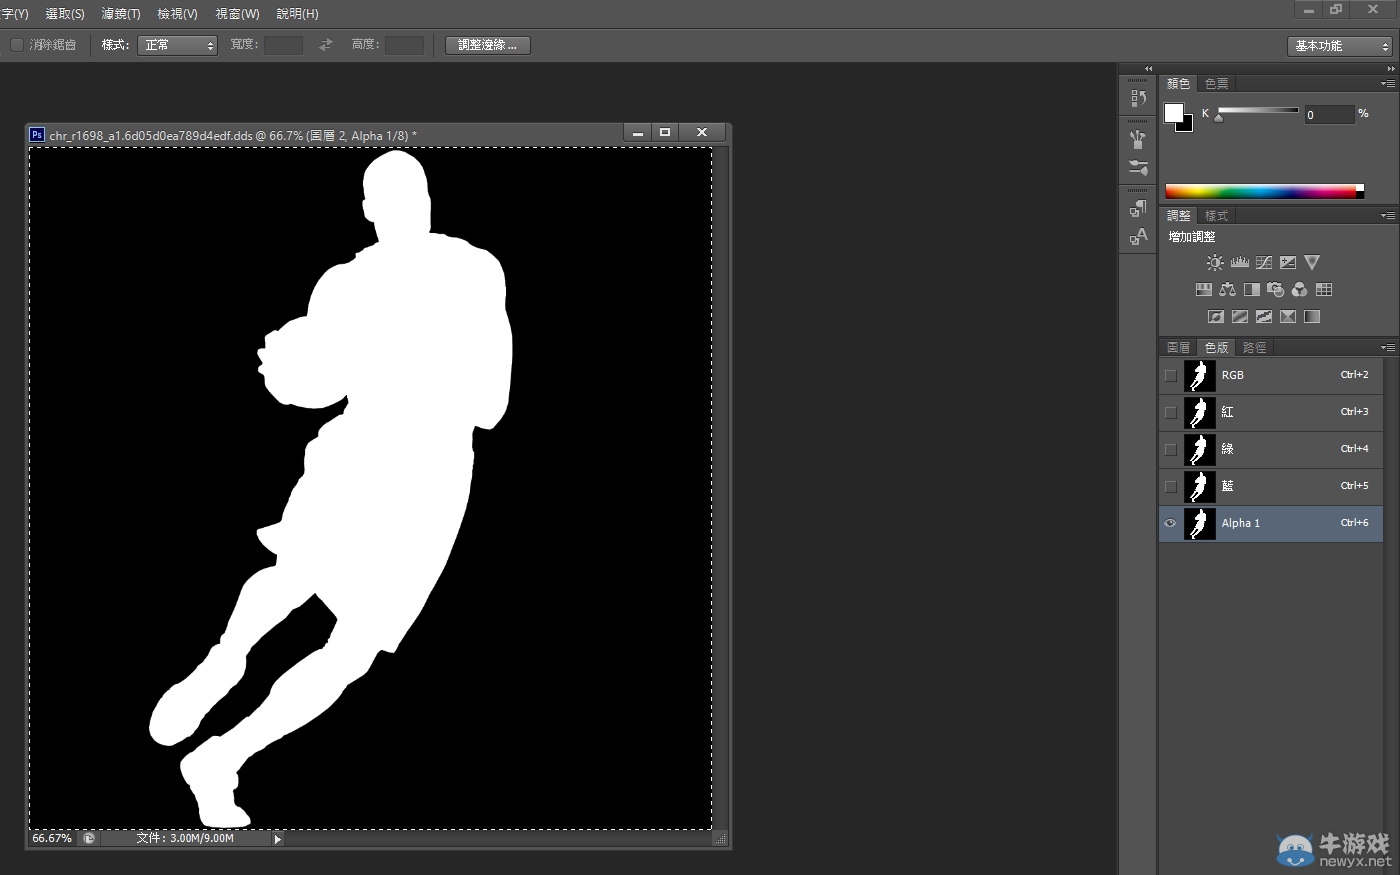The image size is (1400, 875).
Task: Open the History panel icon
Action: pyautogui.click(x=1138, y=98)
